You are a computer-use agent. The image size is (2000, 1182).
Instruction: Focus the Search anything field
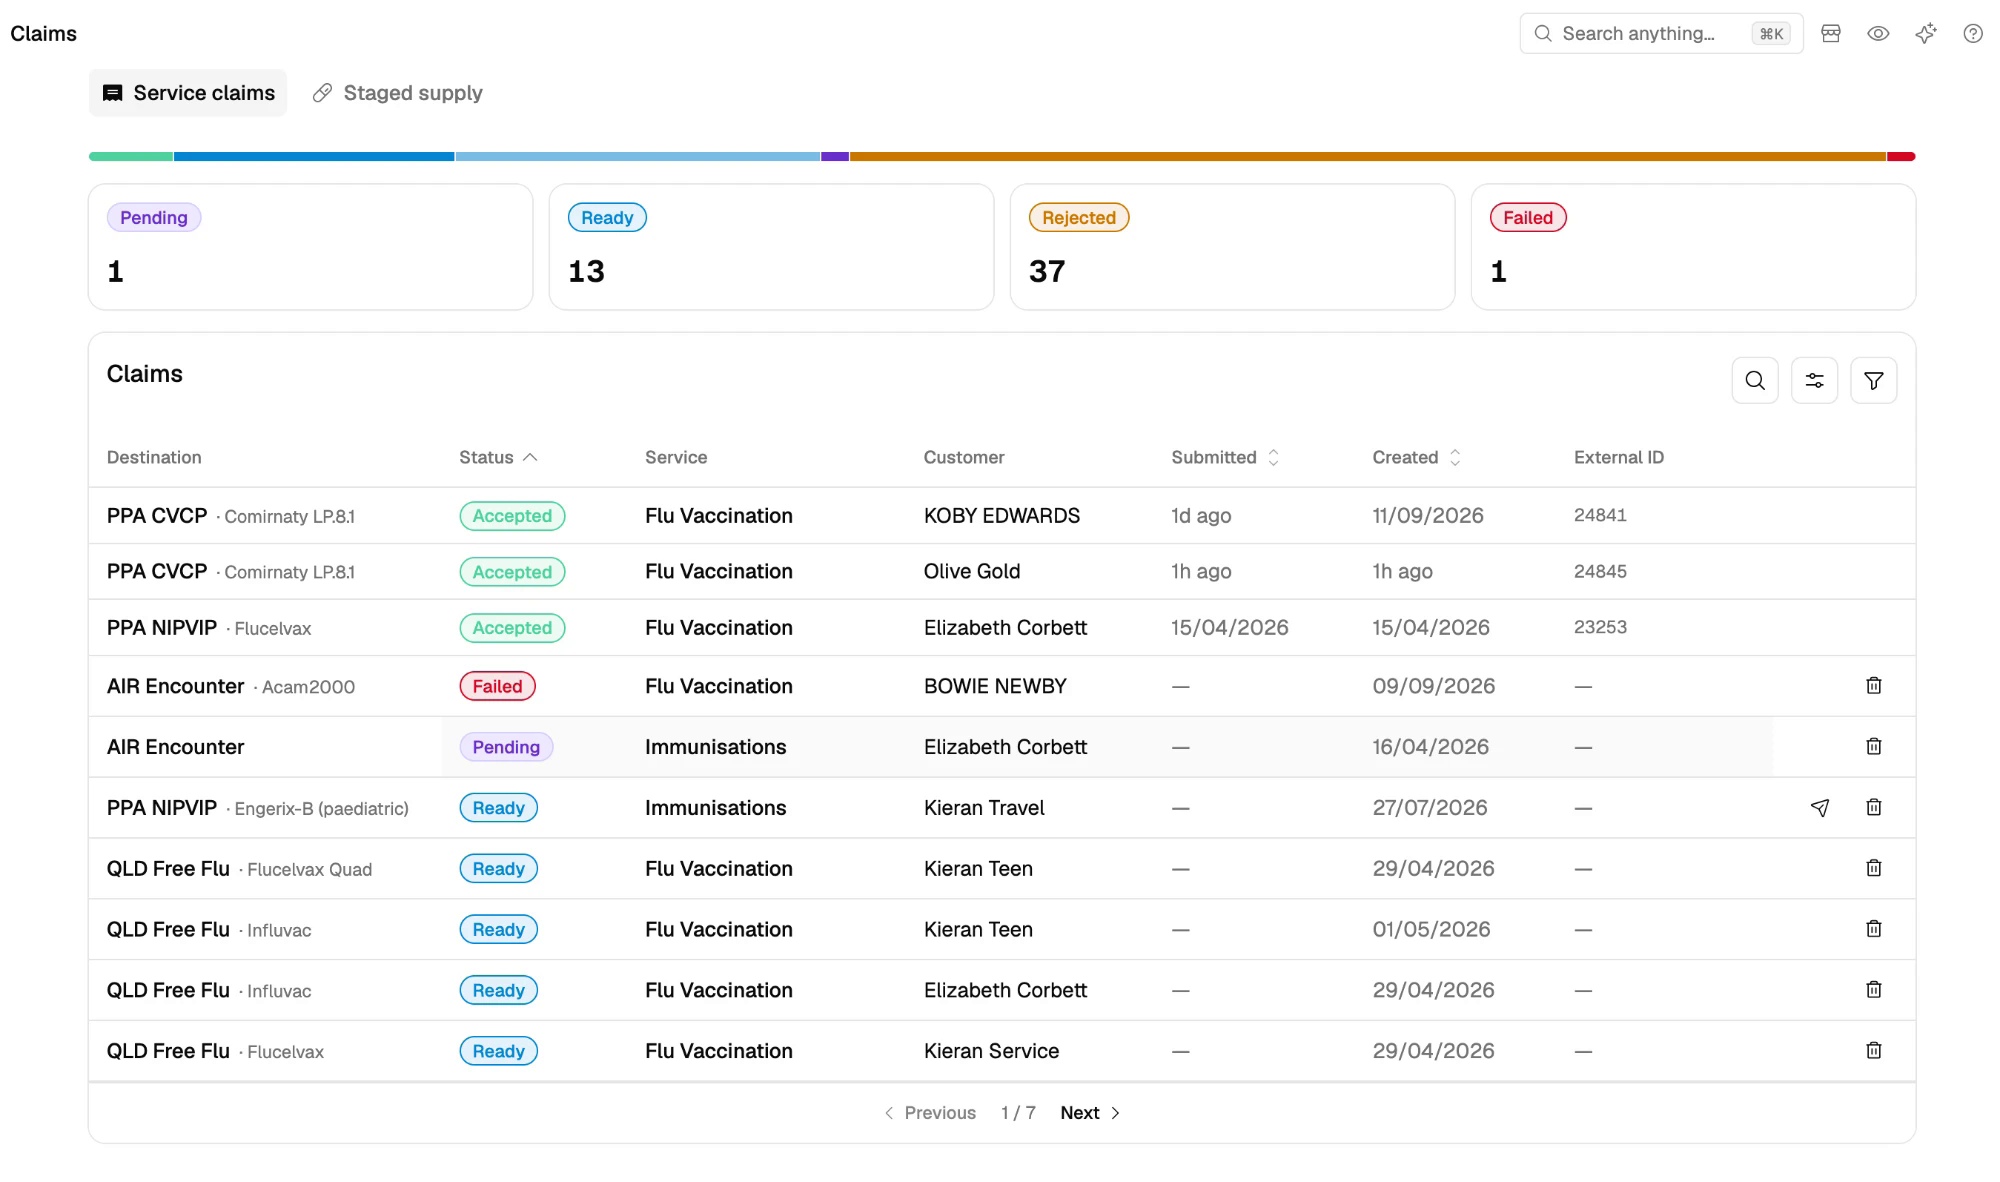pyautogui.click(x=1661, y=33)
